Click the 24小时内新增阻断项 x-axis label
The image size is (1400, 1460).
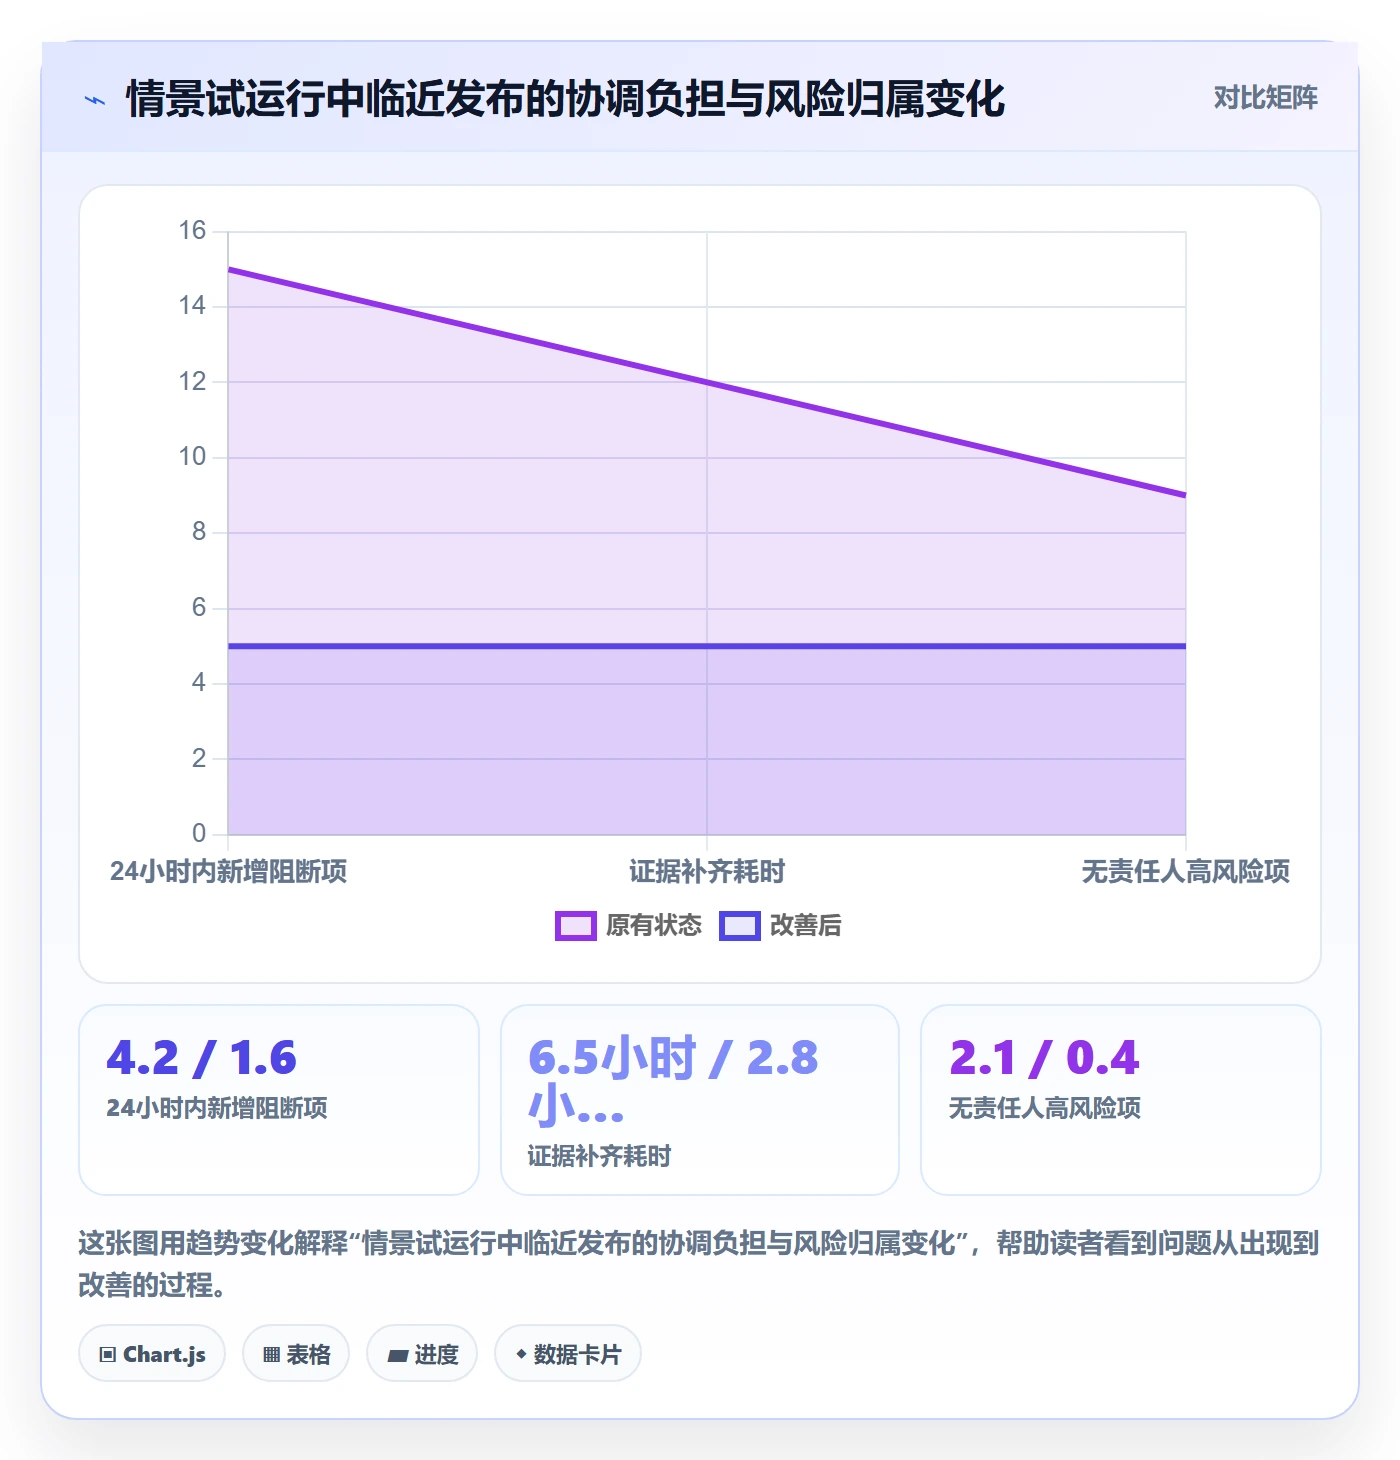click(229, 872)
